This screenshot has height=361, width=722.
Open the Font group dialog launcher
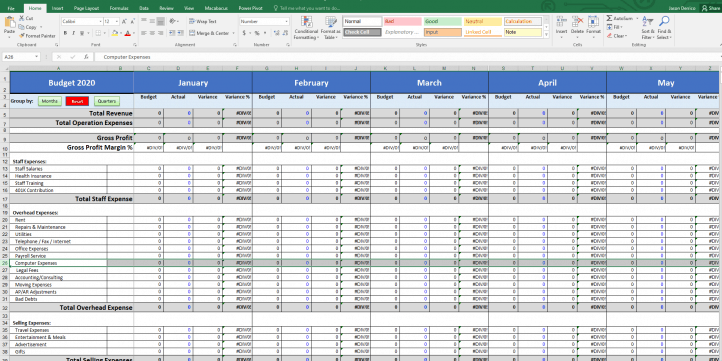(x=135, y=45)
